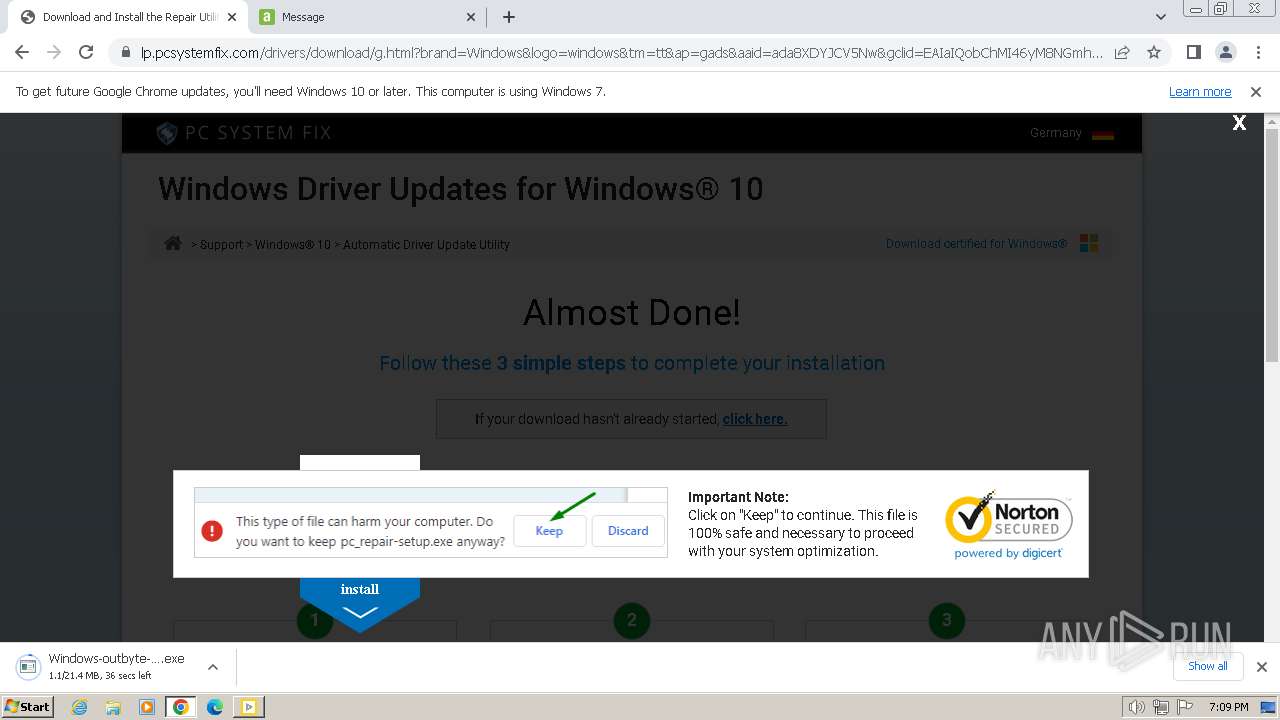Reload the current page
Image resolution: width=1280 pixels, height=720 pixels.
tap(86, 52)
